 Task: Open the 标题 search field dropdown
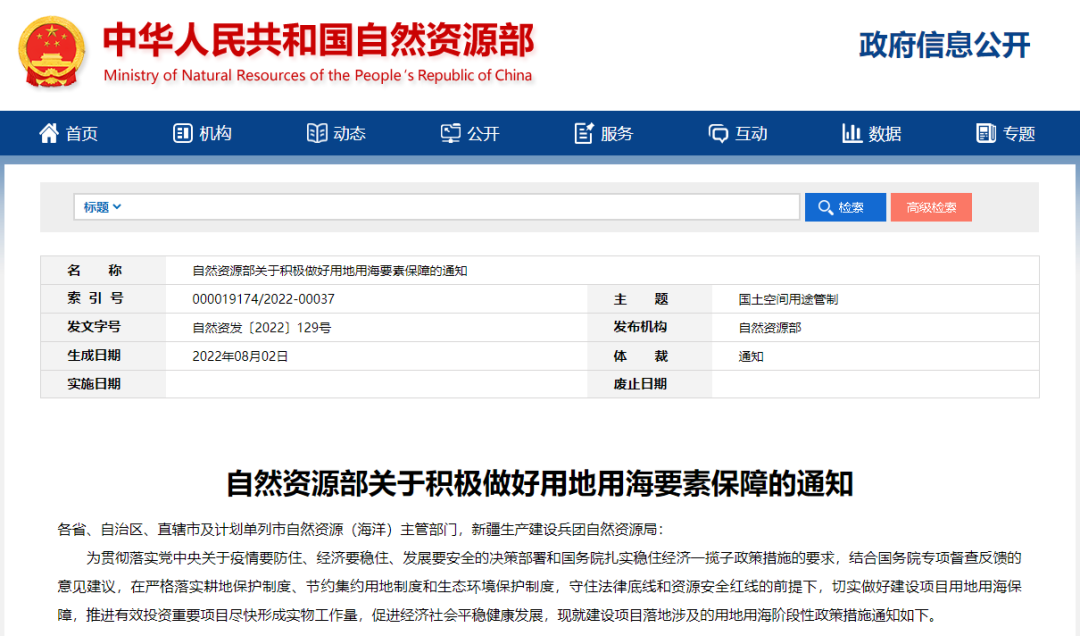(x=102, y=207)
